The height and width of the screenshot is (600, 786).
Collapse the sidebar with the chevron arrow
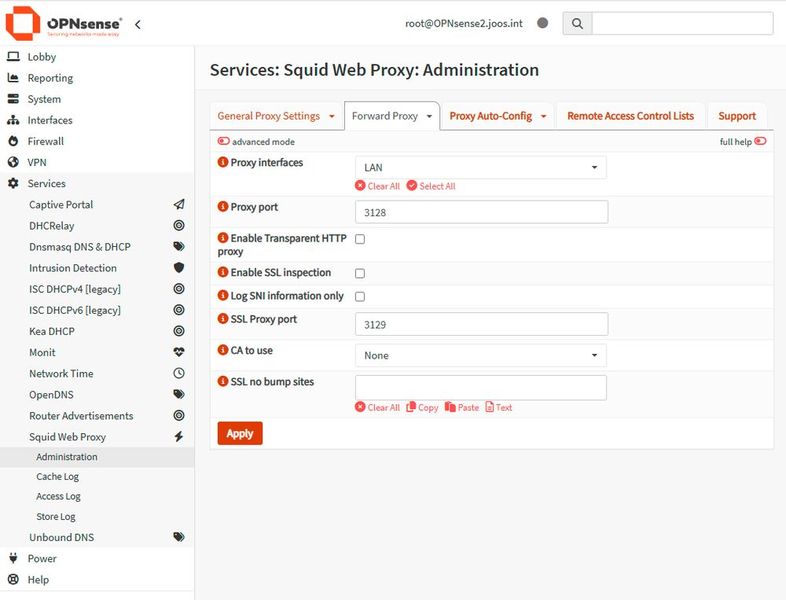(x=137, y=24)
